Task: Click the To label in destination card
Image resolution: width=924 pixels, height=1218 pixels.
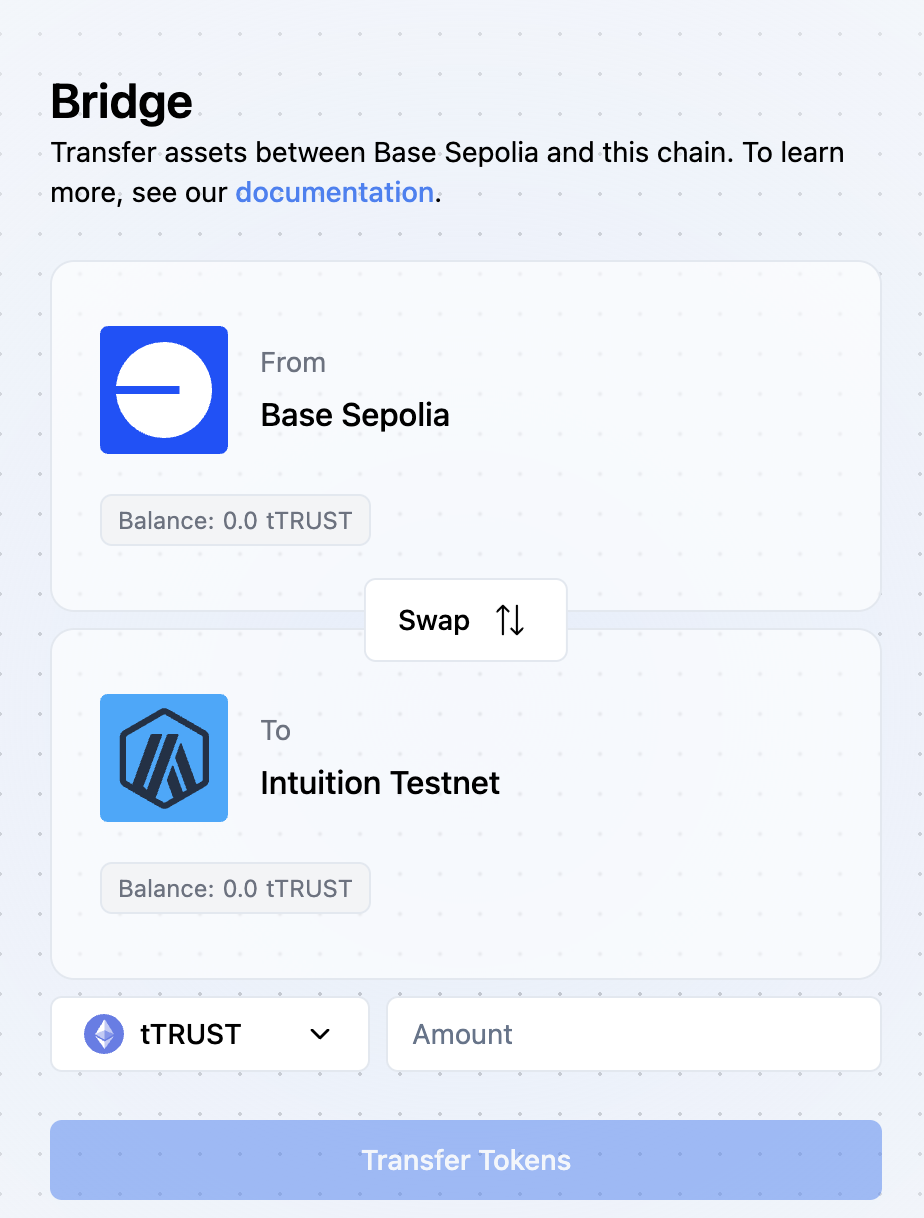Action: tap(275, 730)
